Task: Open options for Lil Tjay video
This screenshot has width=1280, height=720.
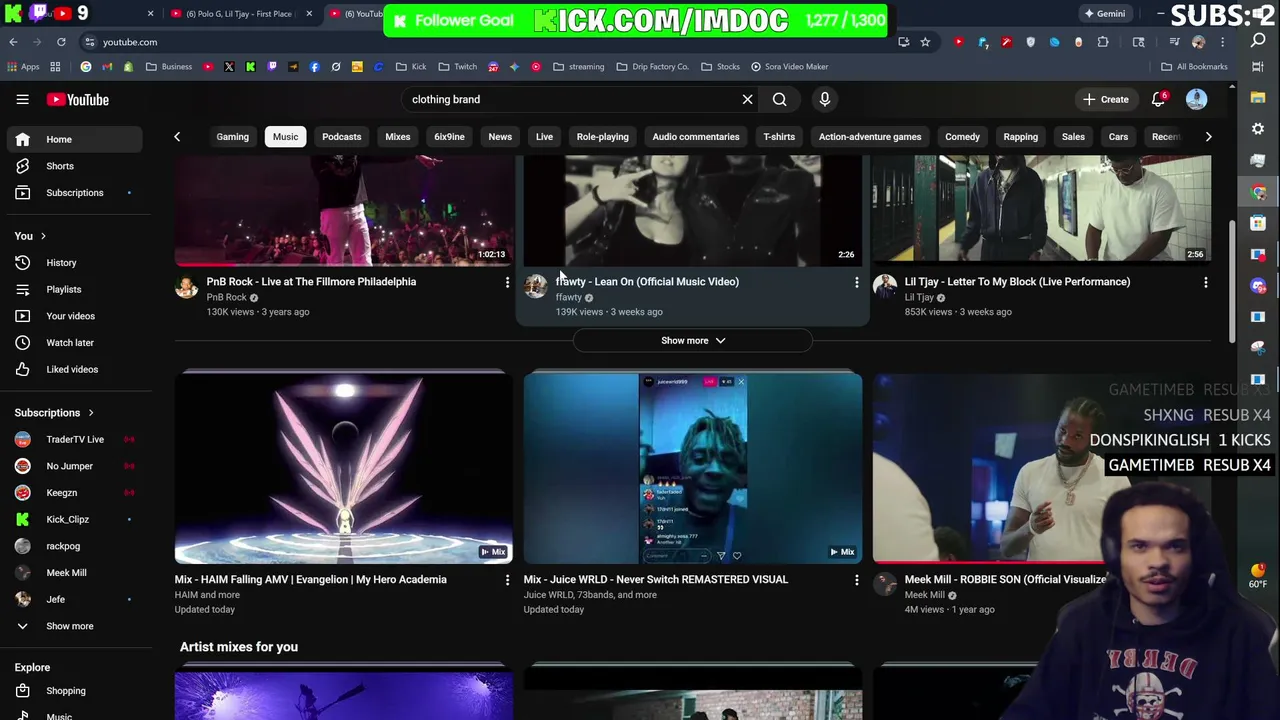Action: (1205, 283)
